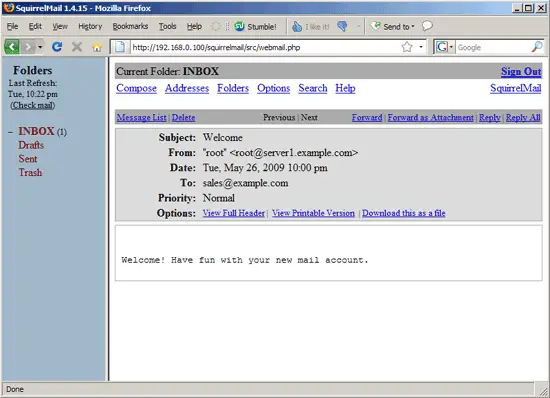The image size is (550, 398).
Task: Open the Drafts folder
Action: (31, 145)
